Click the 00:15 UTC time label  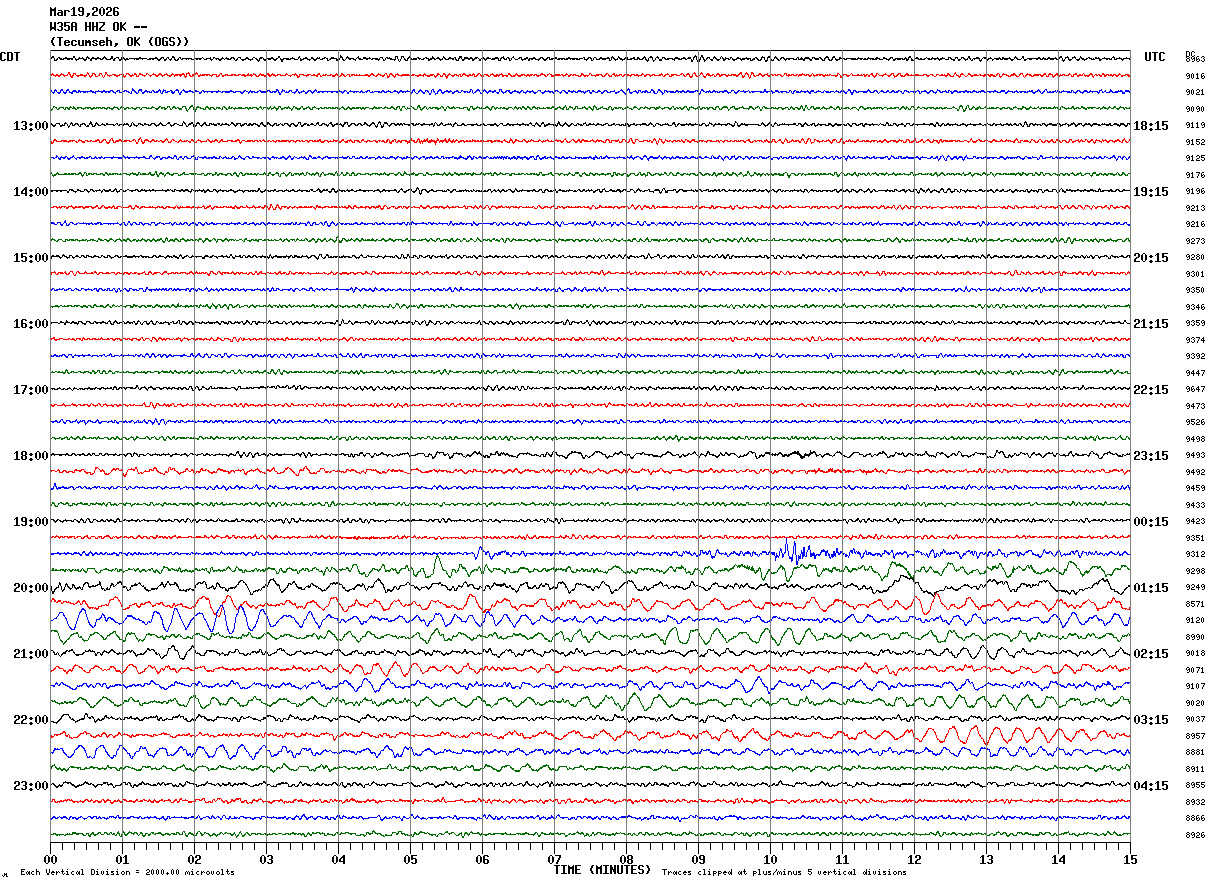(x=1151, y=522)
